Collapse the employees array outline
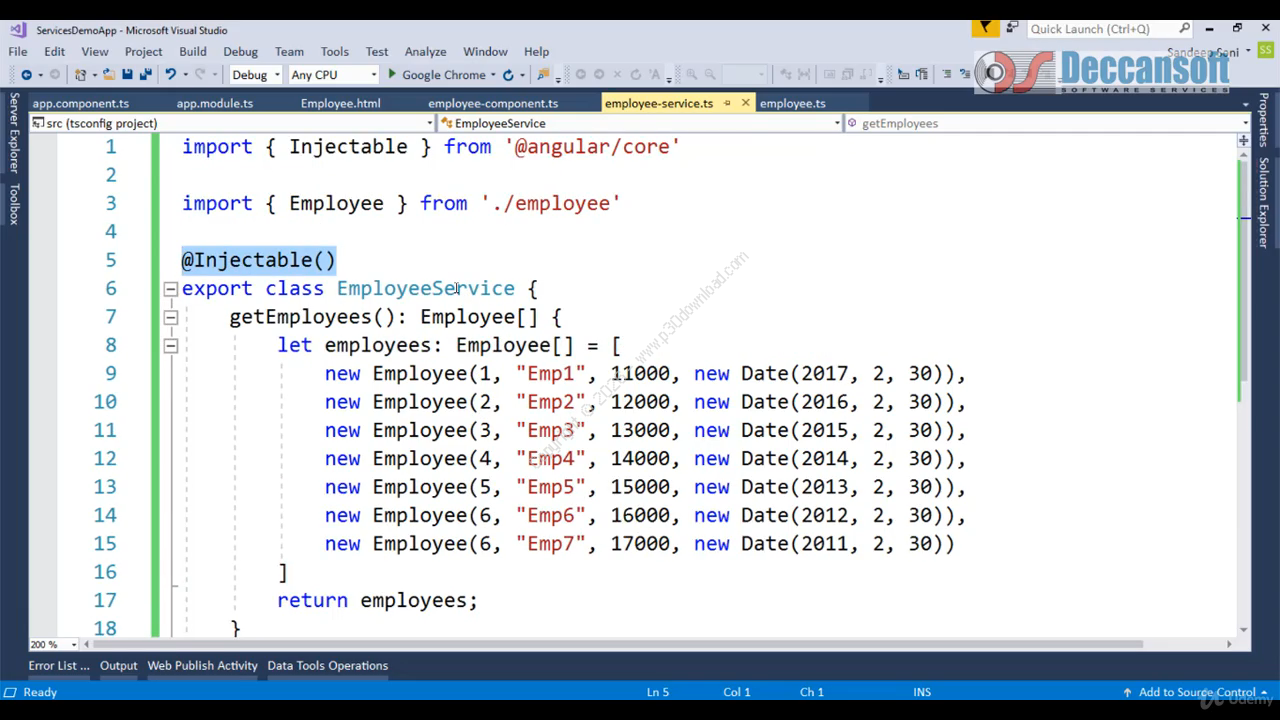Image resolution: width=1280 pixels, height=720 pixels. 170,345
